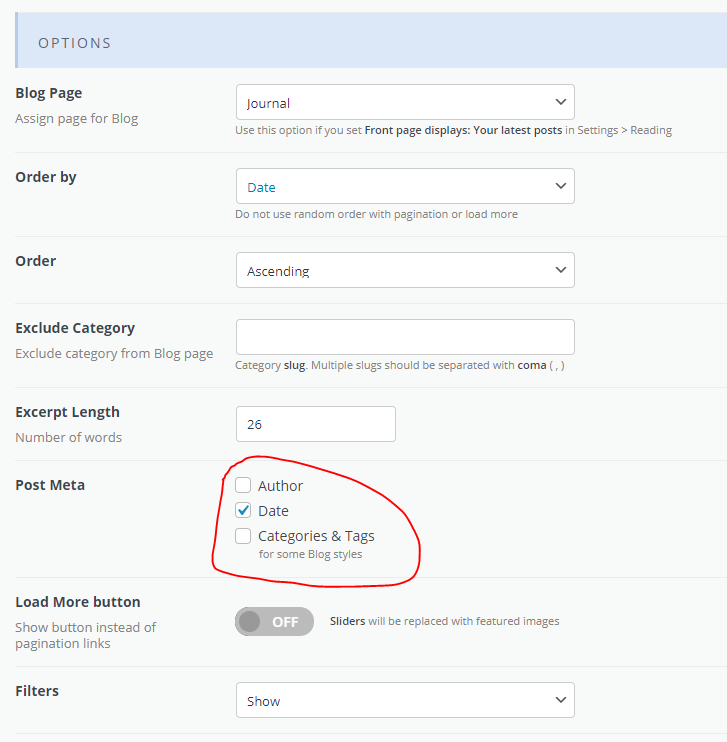This screenshot has width=727, height=742.
Task: Click the chevron arrow of Blog Page select
Action: click(x=561, y=102)
